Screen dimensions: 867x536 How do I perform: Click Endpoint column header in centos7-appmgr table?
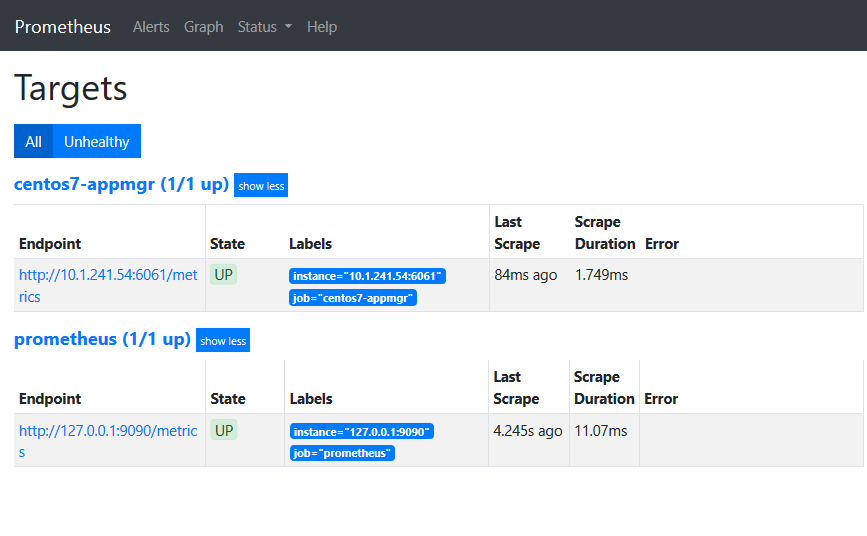[50, 244]
